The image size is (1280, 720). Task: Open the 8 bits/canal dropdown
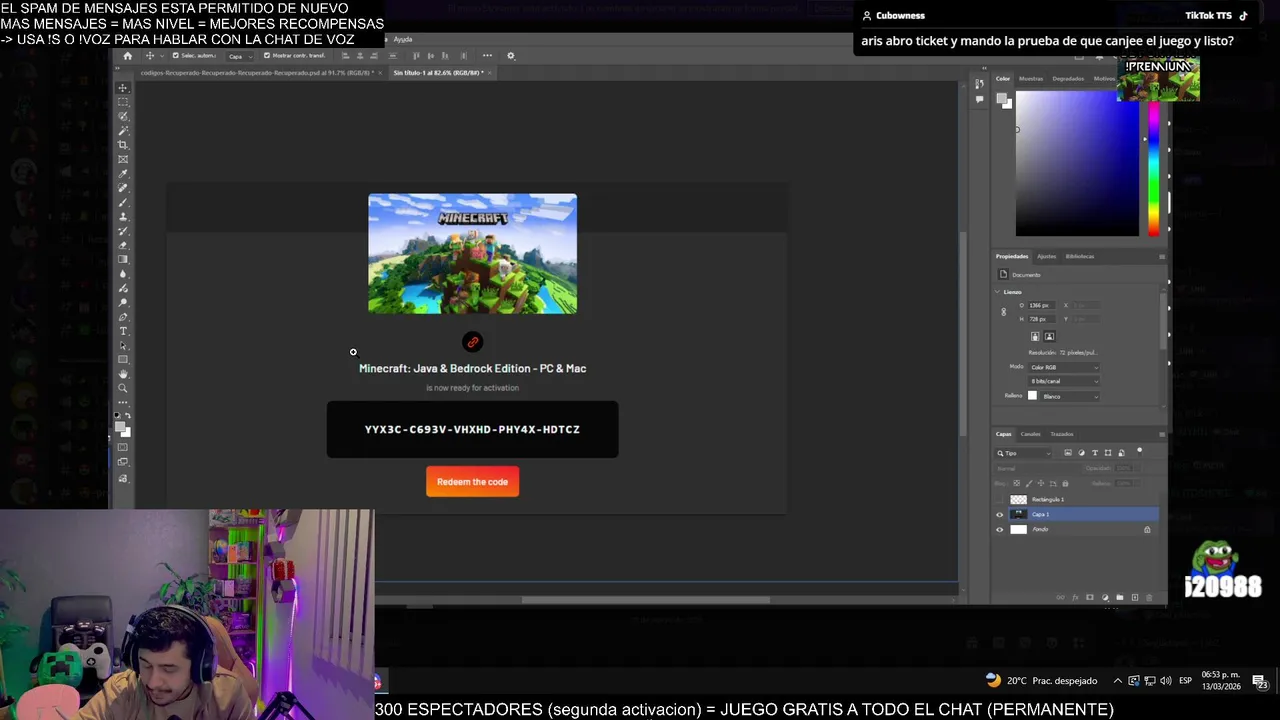coord(1064,381)
